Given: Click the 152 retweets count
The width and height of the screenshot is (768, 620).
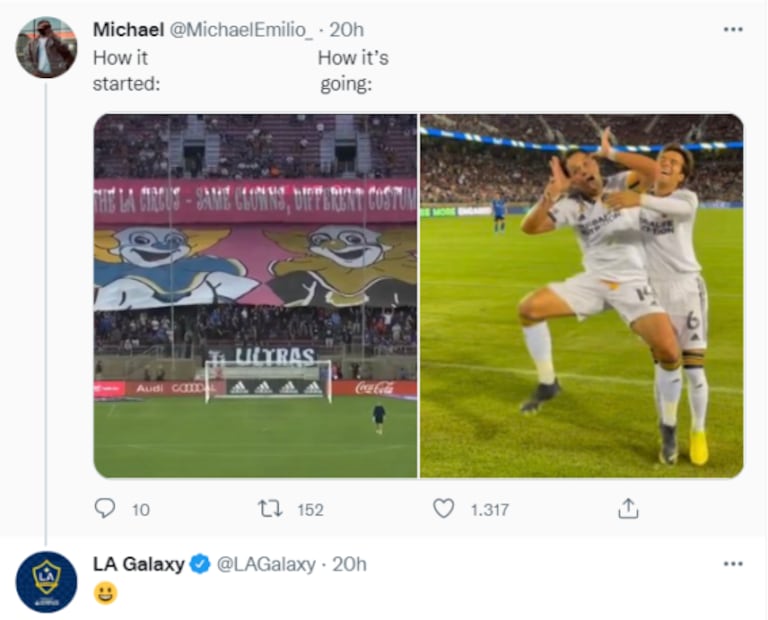Looking at the screenshot, I should pyautogui.click(x=310, y=510).
